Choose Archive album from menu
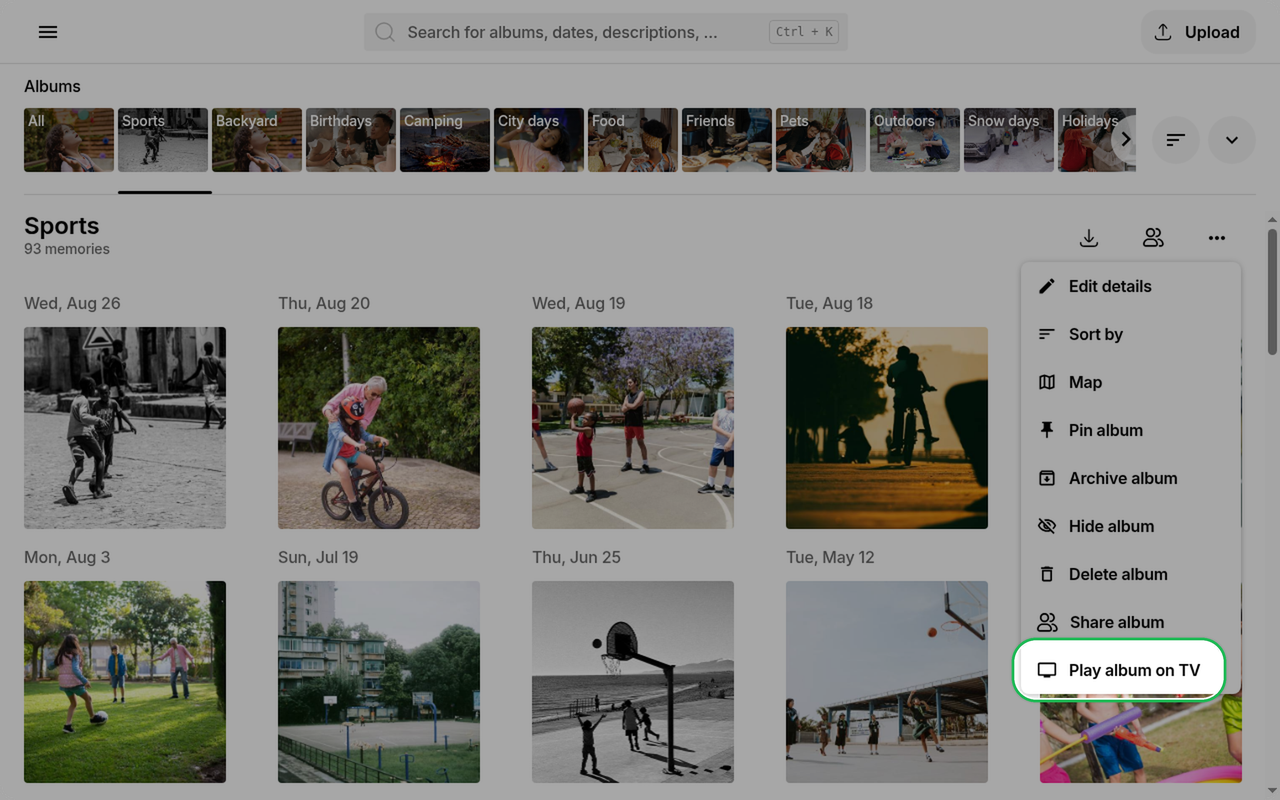The height and width of the screenshot is (800, 1280). 1131,478
